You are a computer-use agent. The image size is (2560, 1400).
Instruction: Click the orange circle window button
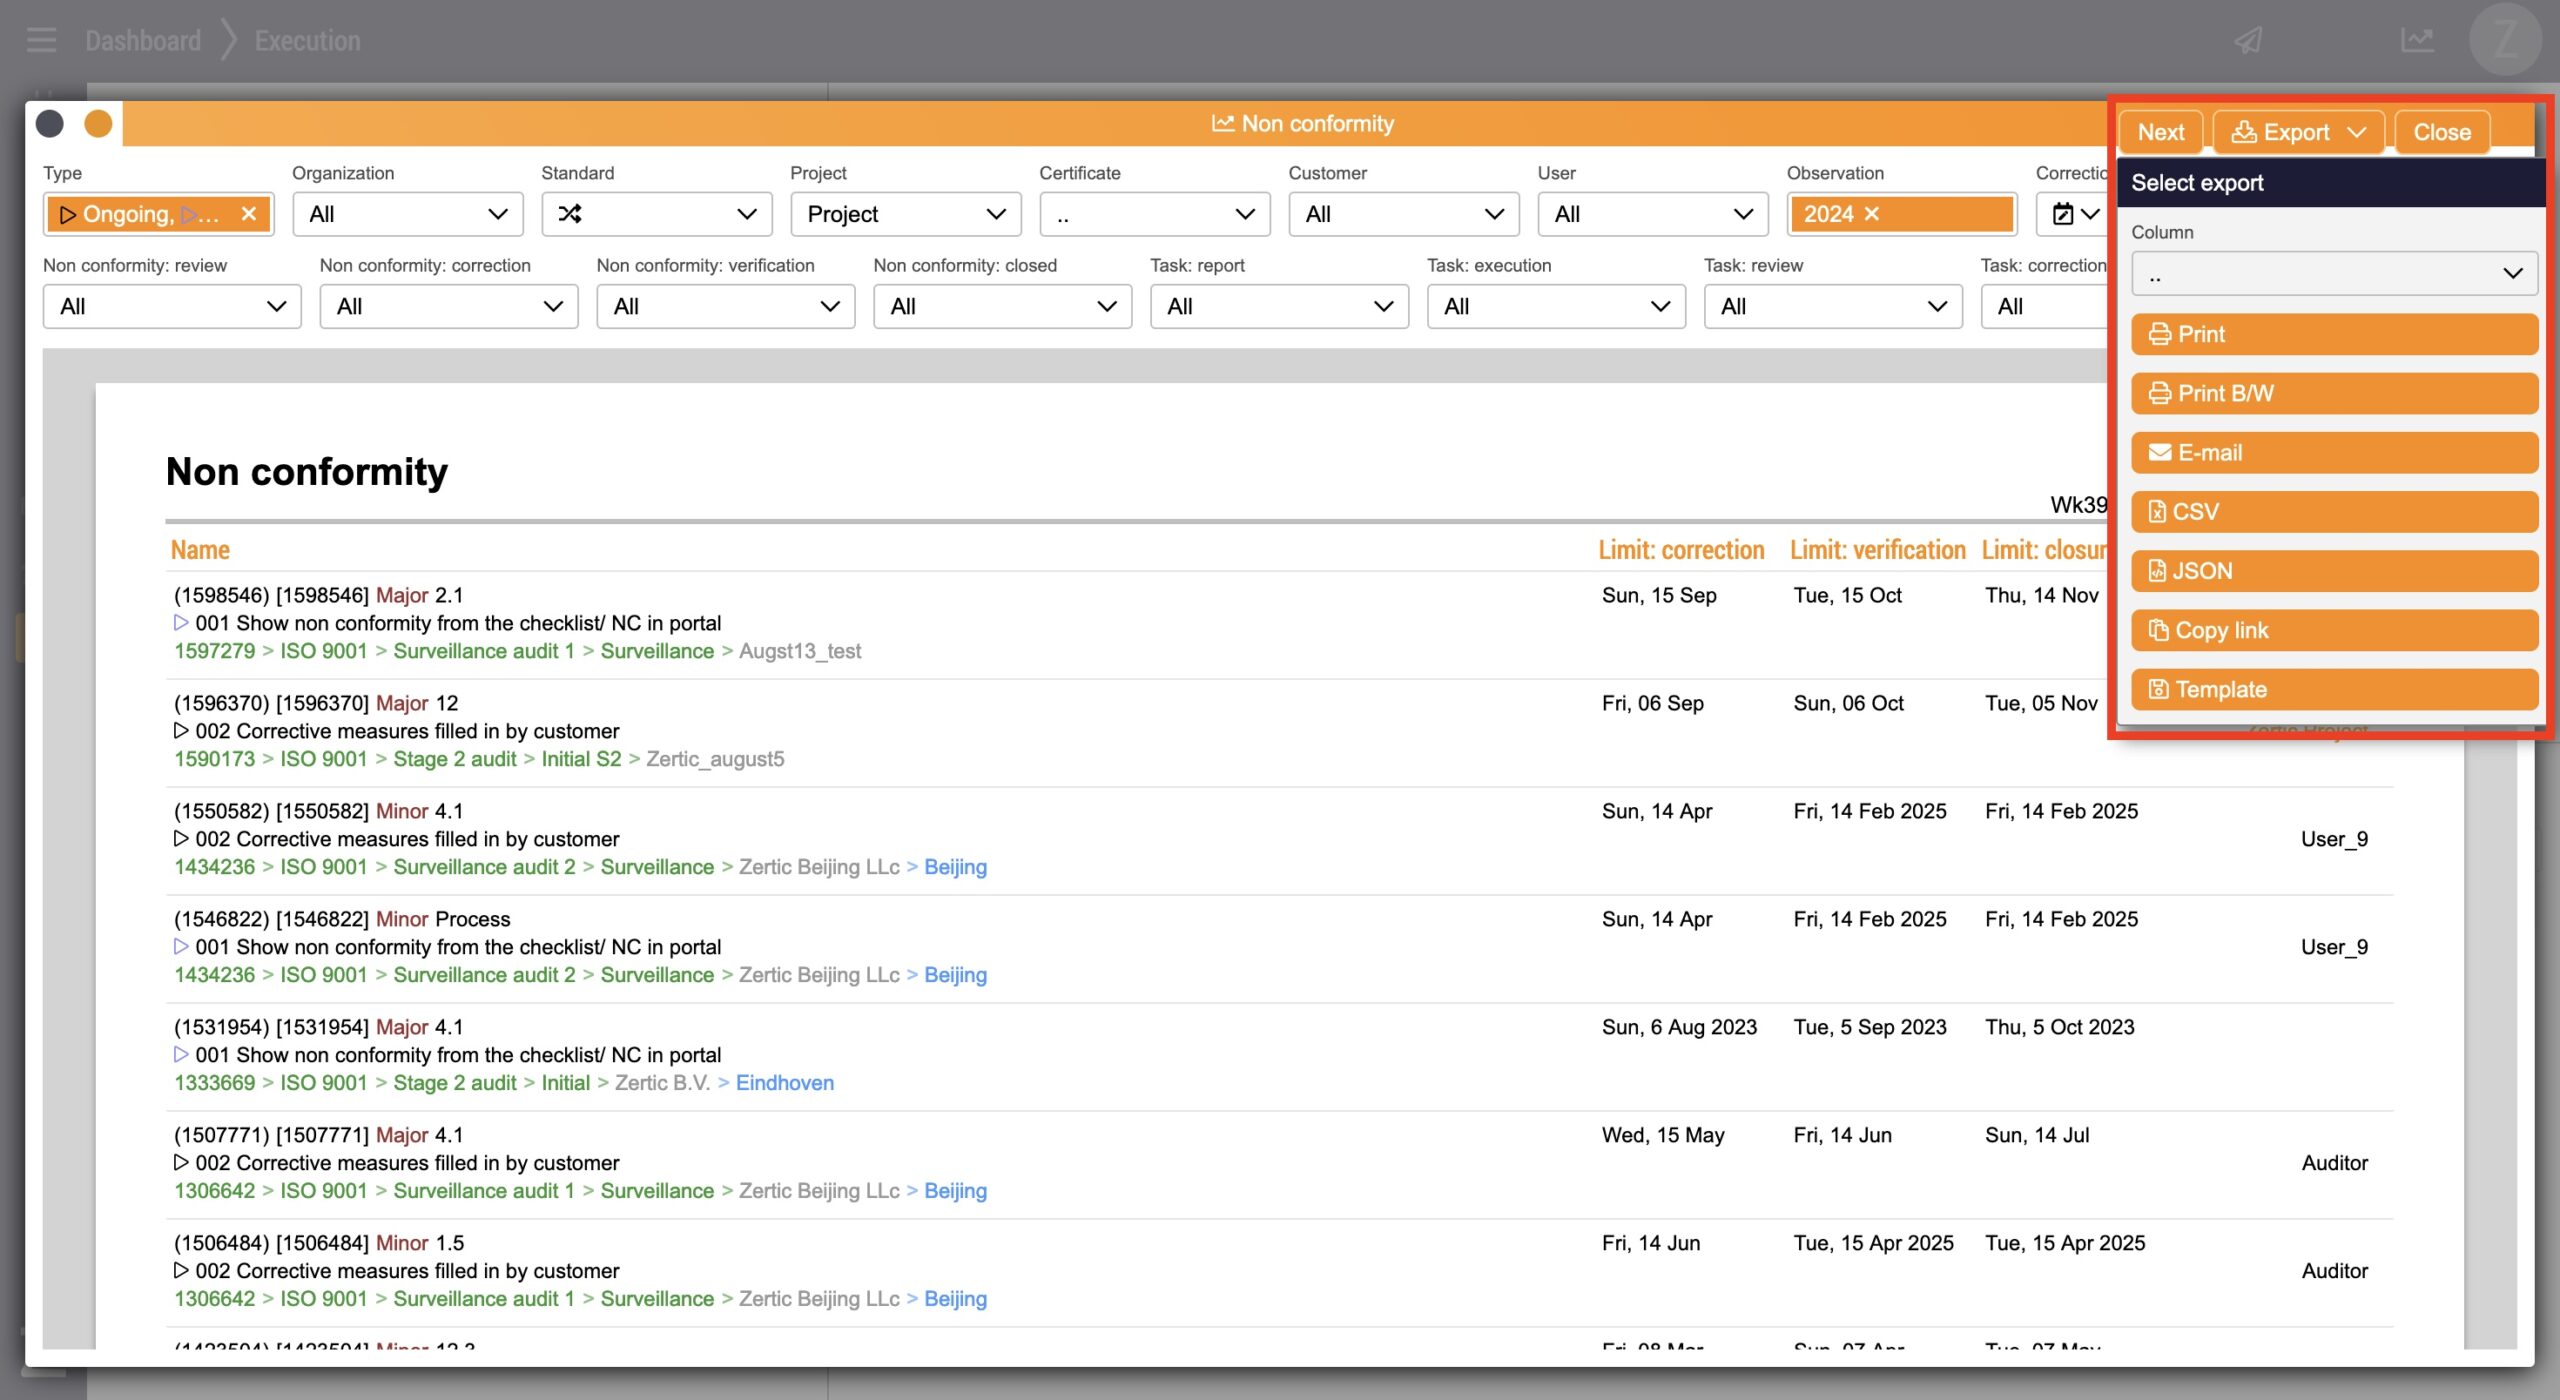tap(98, 124)
